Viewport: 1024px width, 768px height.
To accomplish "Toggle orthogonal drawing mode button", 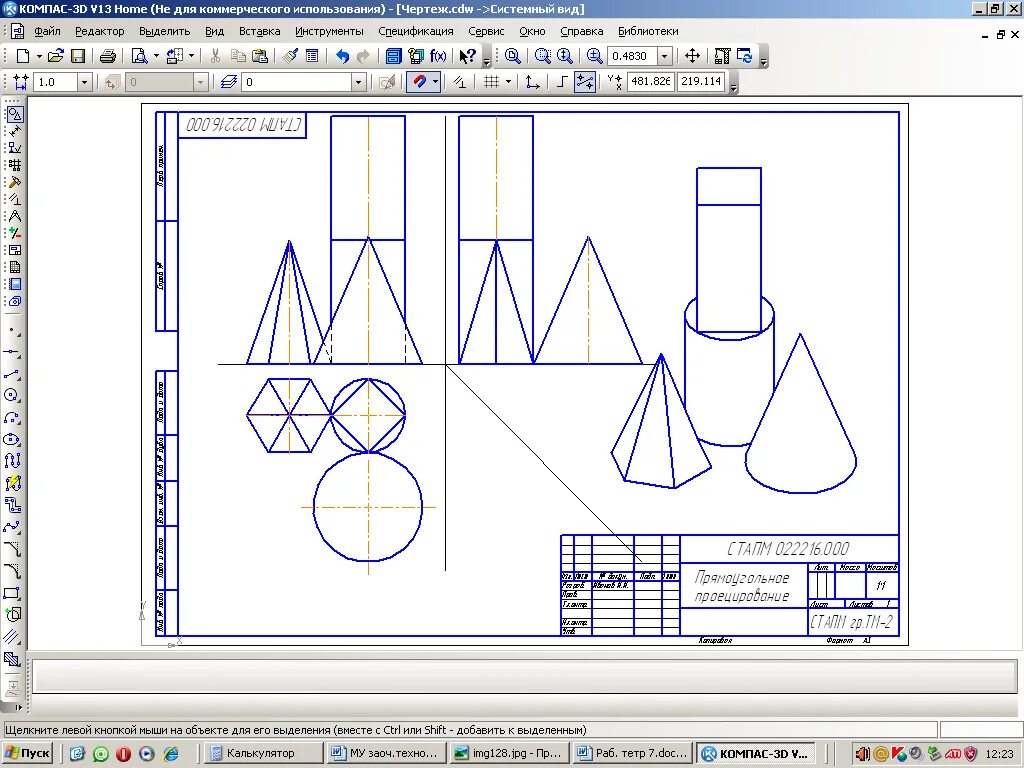I will click(x=562, y=82).
